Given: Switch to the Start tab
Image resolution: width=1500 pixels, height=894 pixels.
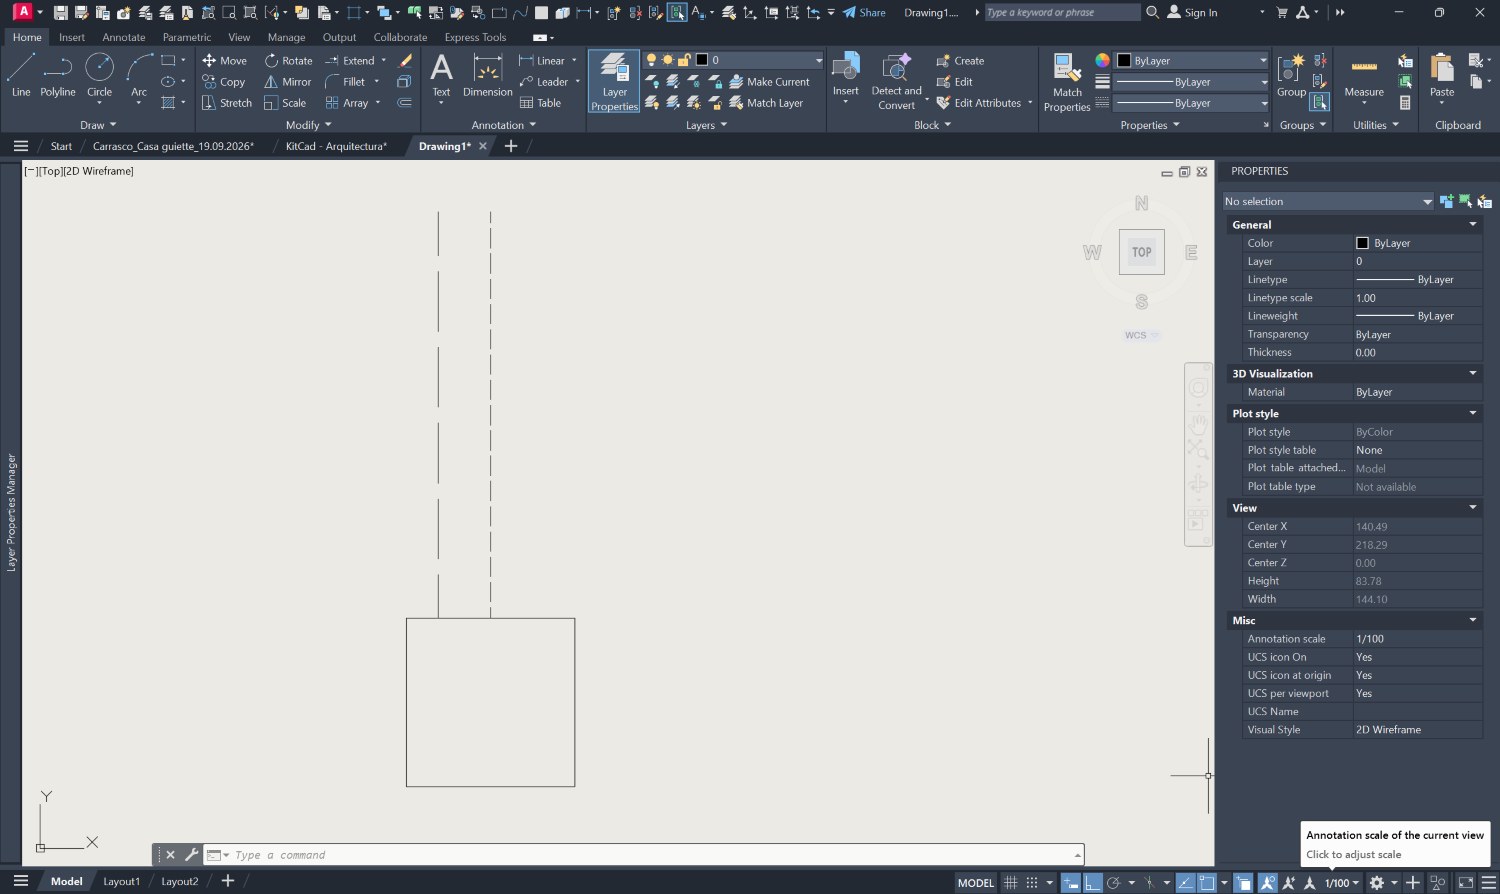Looking at the screenshot, I should pos(61,146).
